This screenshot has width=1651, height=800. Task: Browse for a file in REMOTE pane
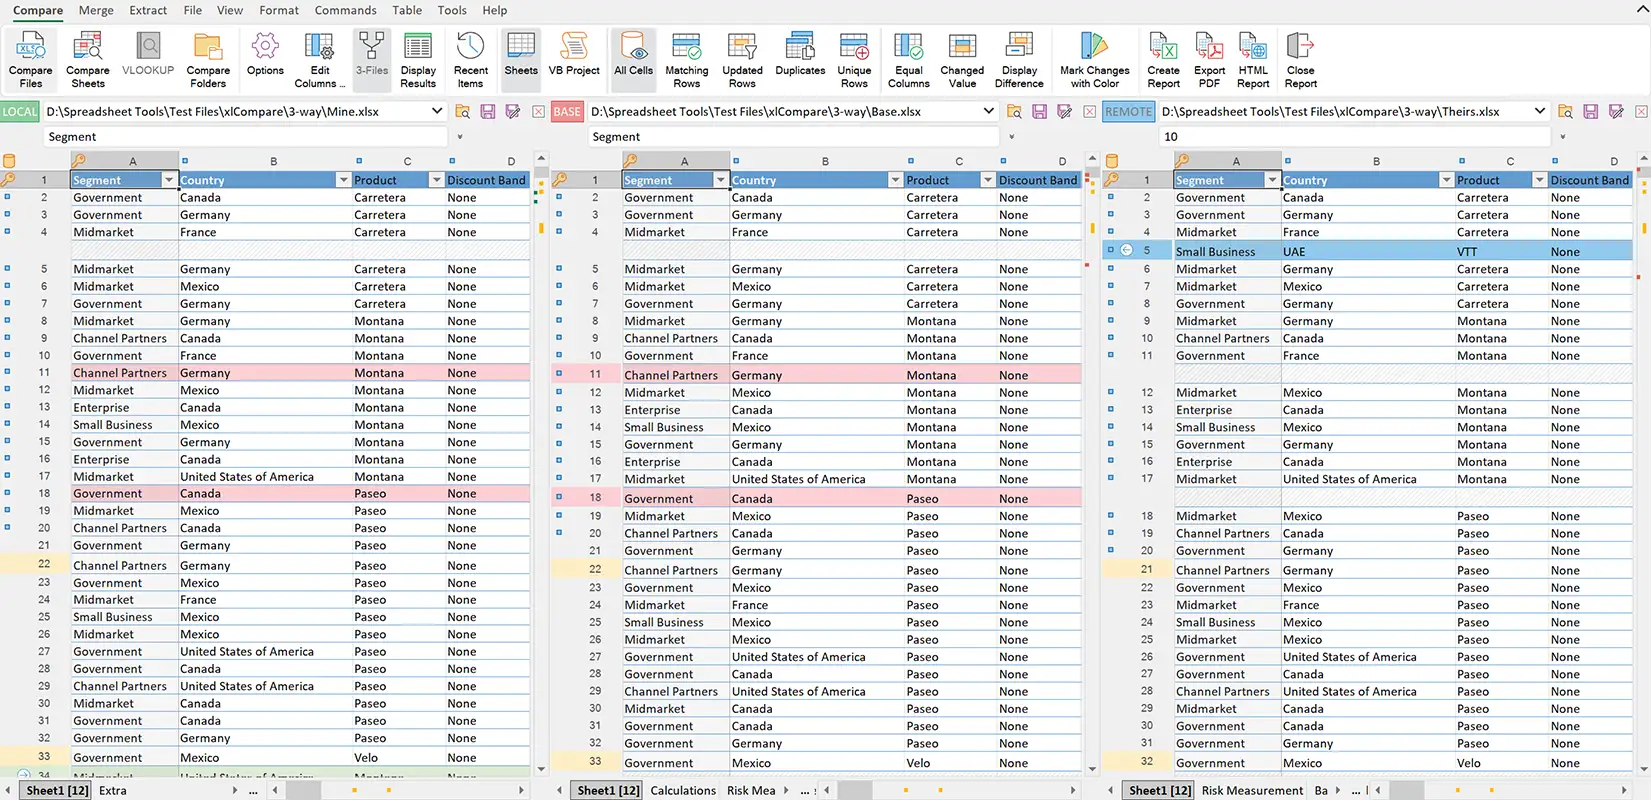1566,112
